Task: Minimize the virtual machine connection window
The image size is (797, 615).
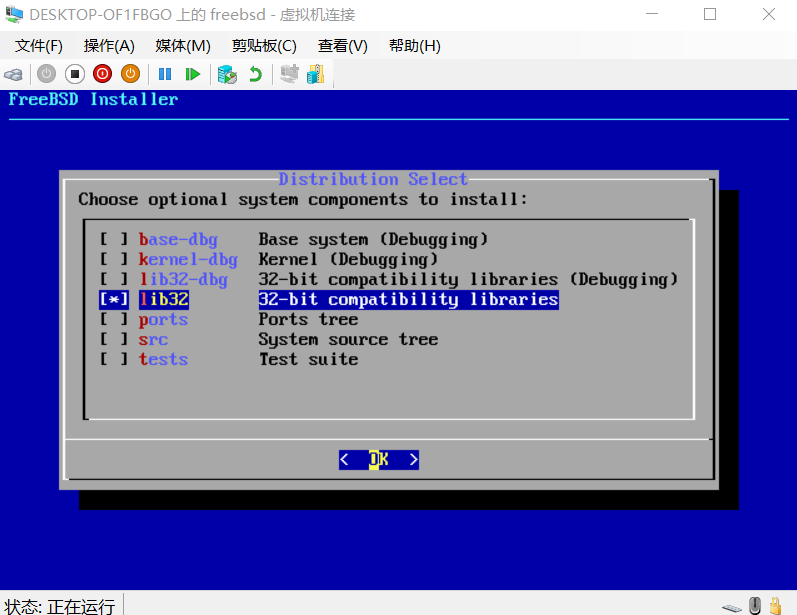Action: (652, 14)
